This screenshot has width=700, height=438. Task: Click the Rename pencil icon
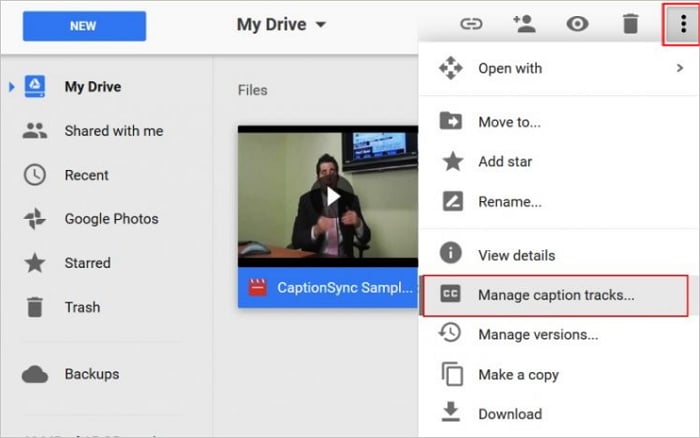(451, 201)
